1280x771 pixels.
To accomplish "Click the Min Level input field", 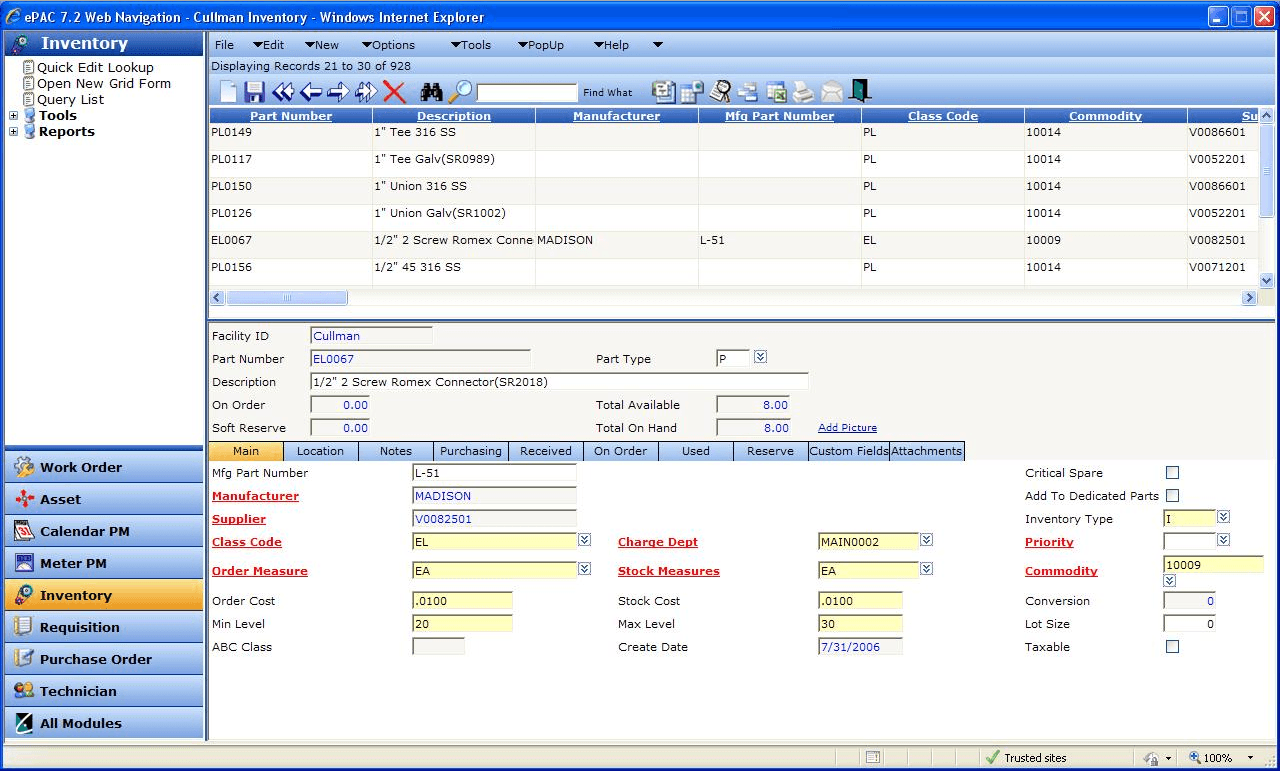I will (462, 624).
